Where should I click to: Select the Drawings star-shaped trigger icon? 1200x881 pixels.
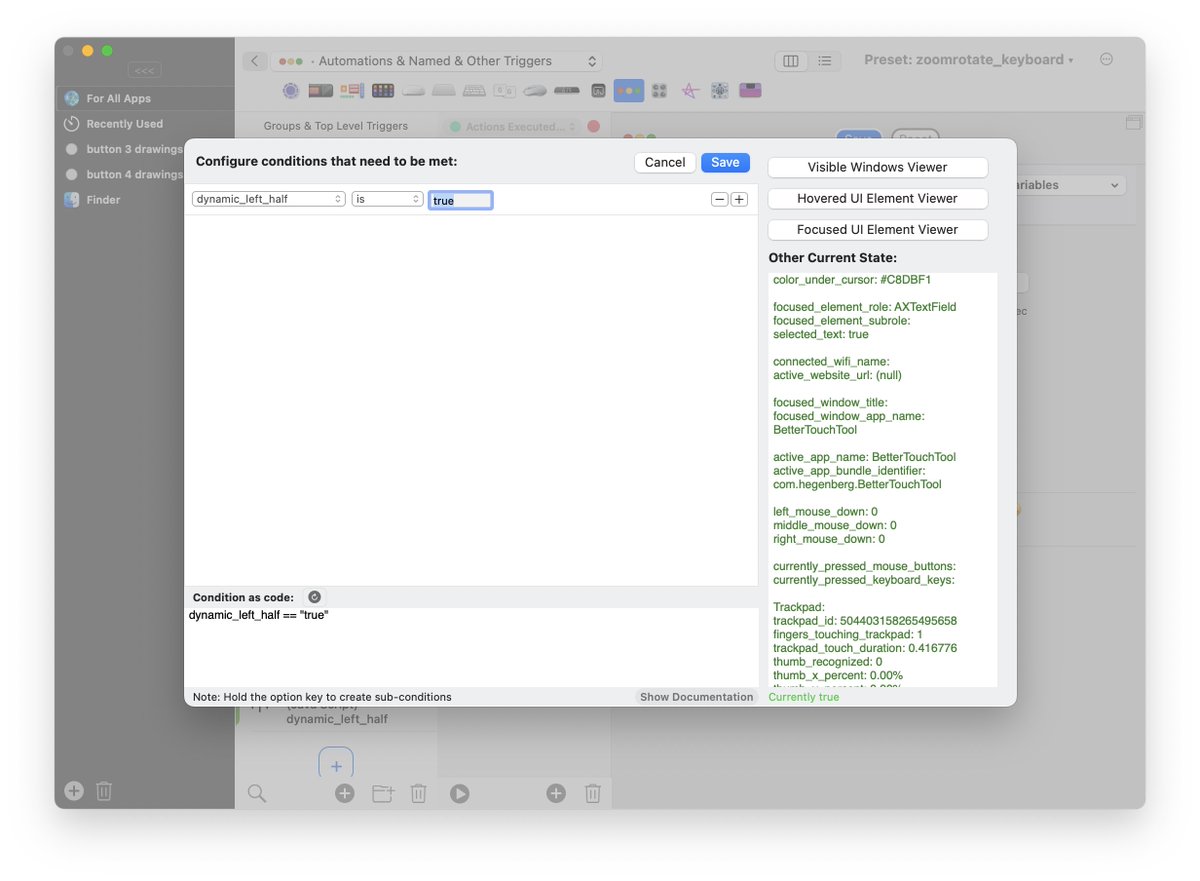690,90
